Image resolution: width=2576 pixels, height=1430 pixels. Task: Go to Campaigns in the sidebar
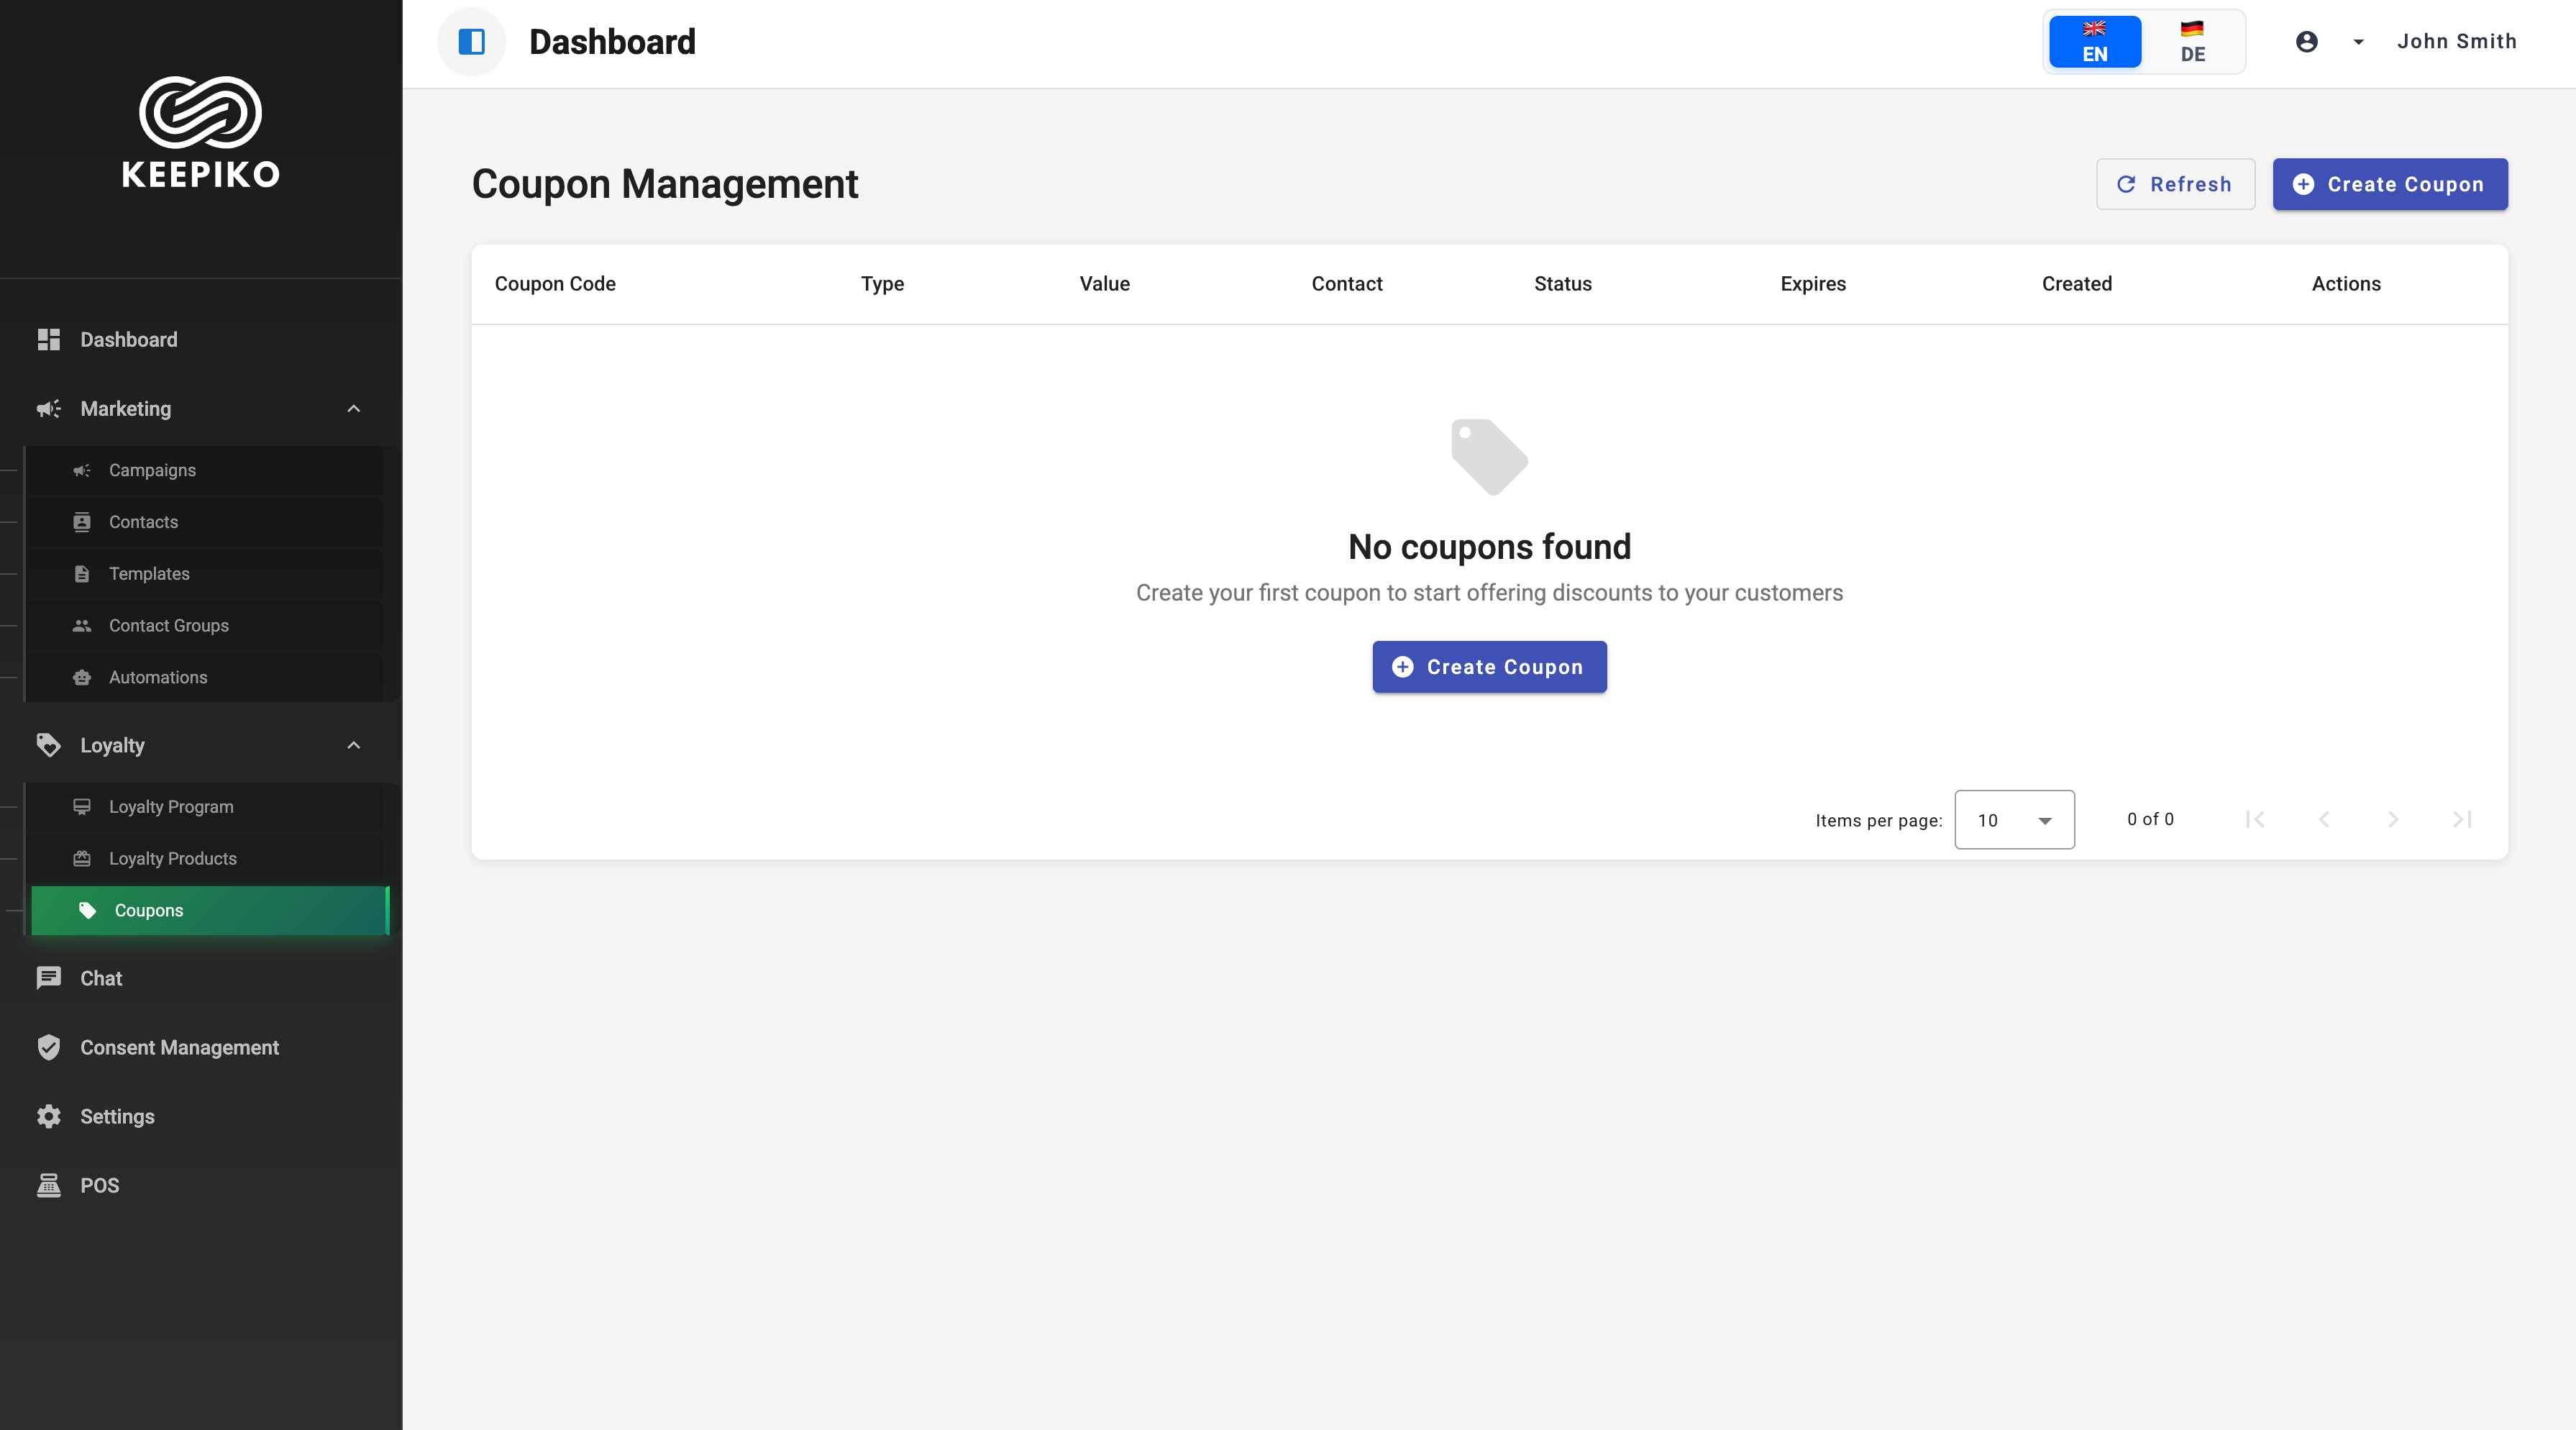(x=152, y=470)
